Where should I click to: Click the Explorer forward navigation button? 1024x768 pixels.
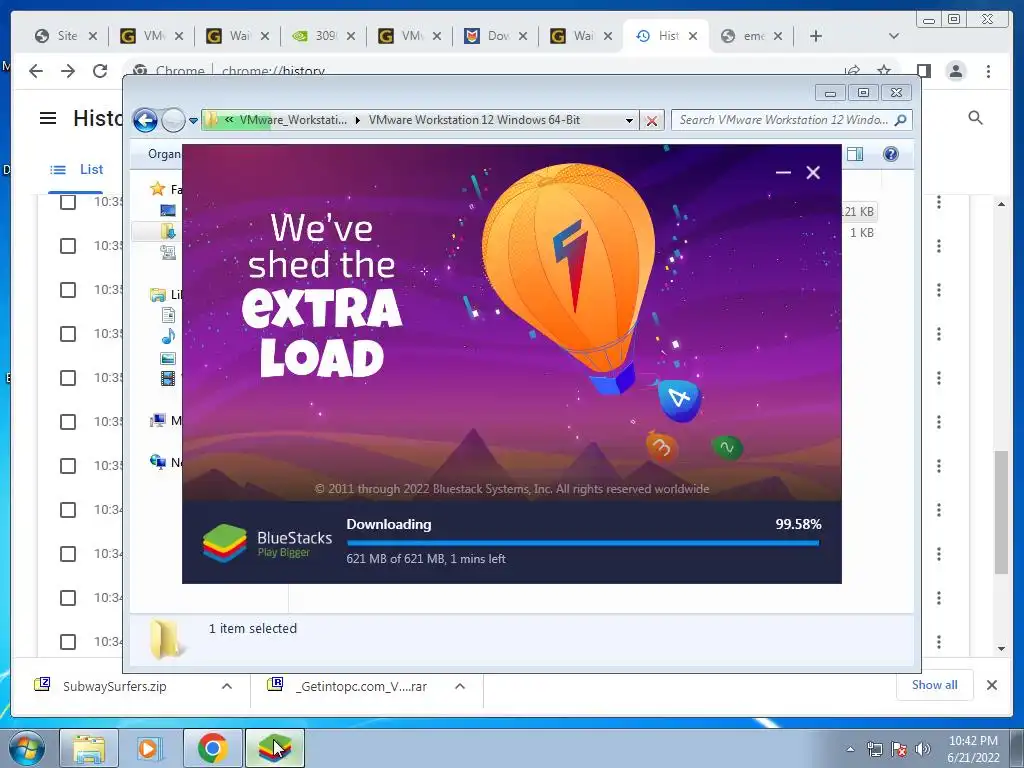tap(172, 120)
